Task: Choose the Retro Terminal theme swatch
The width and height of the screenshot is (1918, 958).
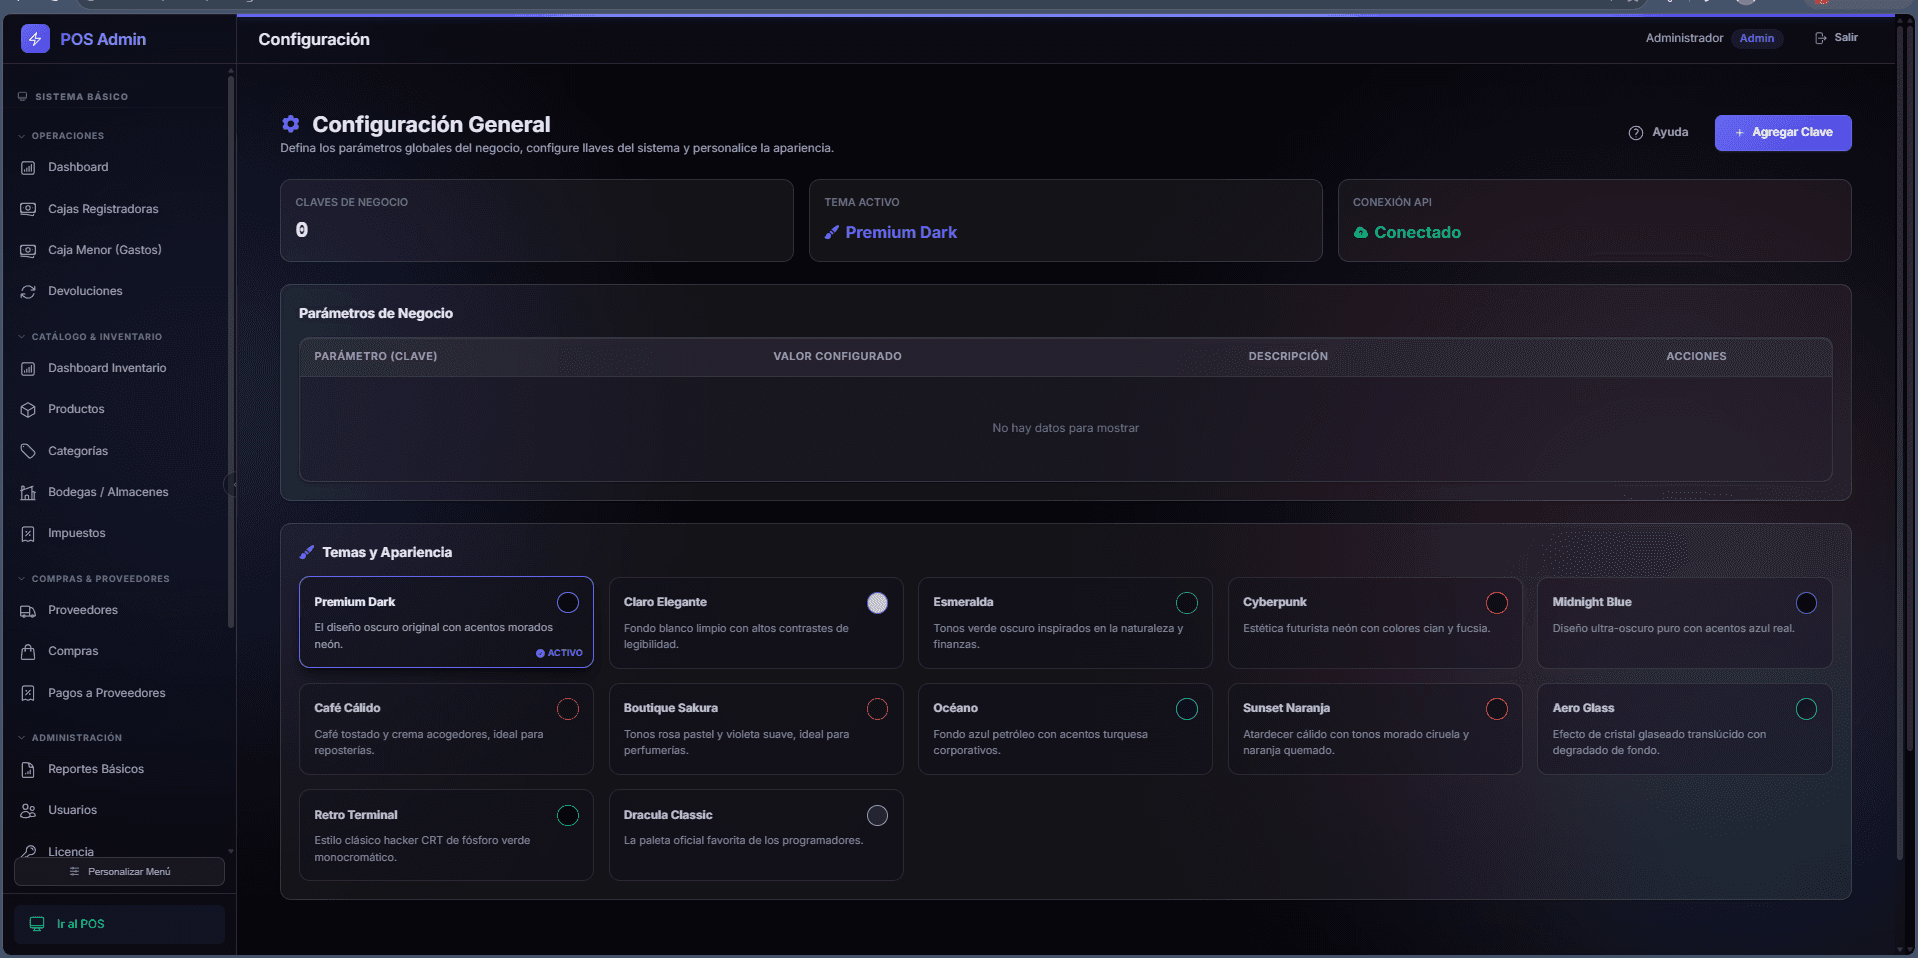Action: pyautogui.click(x=568, y=815)
